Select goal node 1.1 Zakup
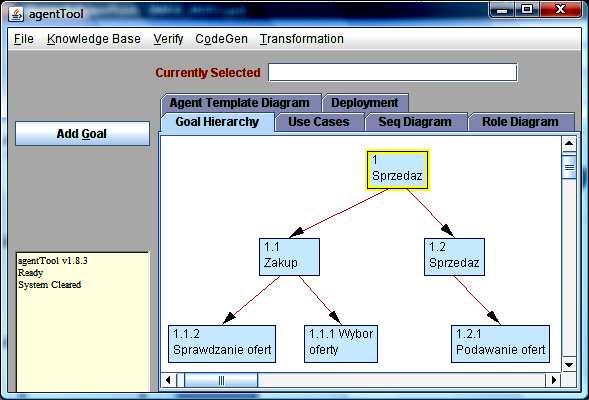Image resolution: width=589 pixels, height=400 pixels. click(289, 257)
